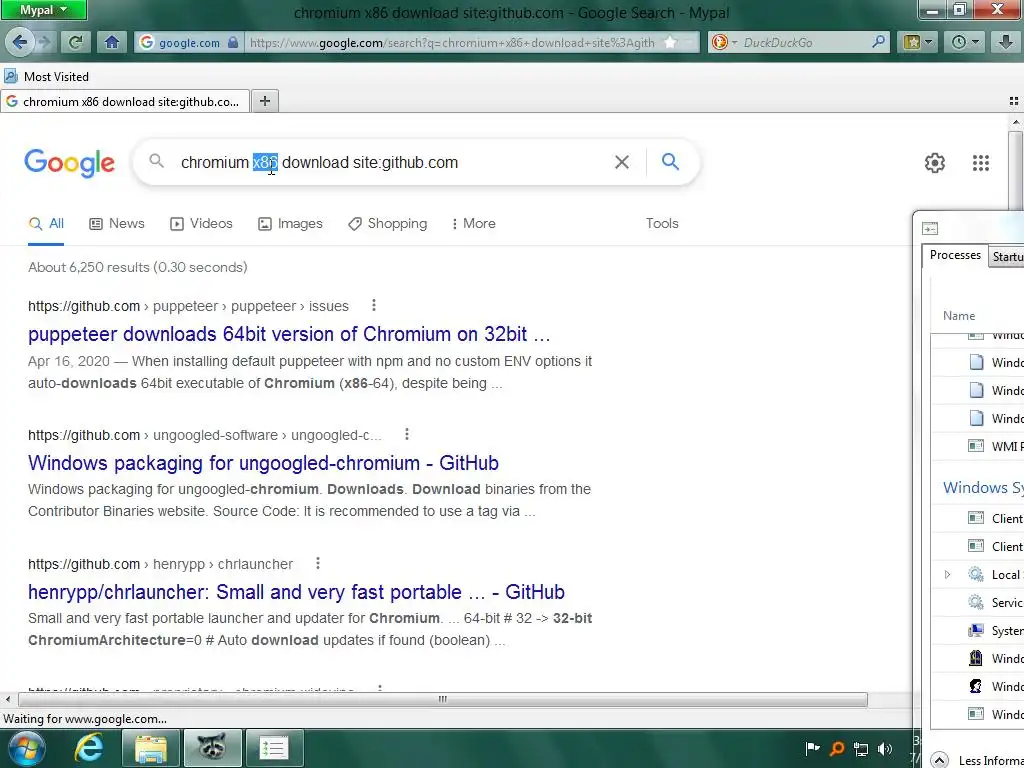Open the downloads arrow button

tap(1006, 42)
